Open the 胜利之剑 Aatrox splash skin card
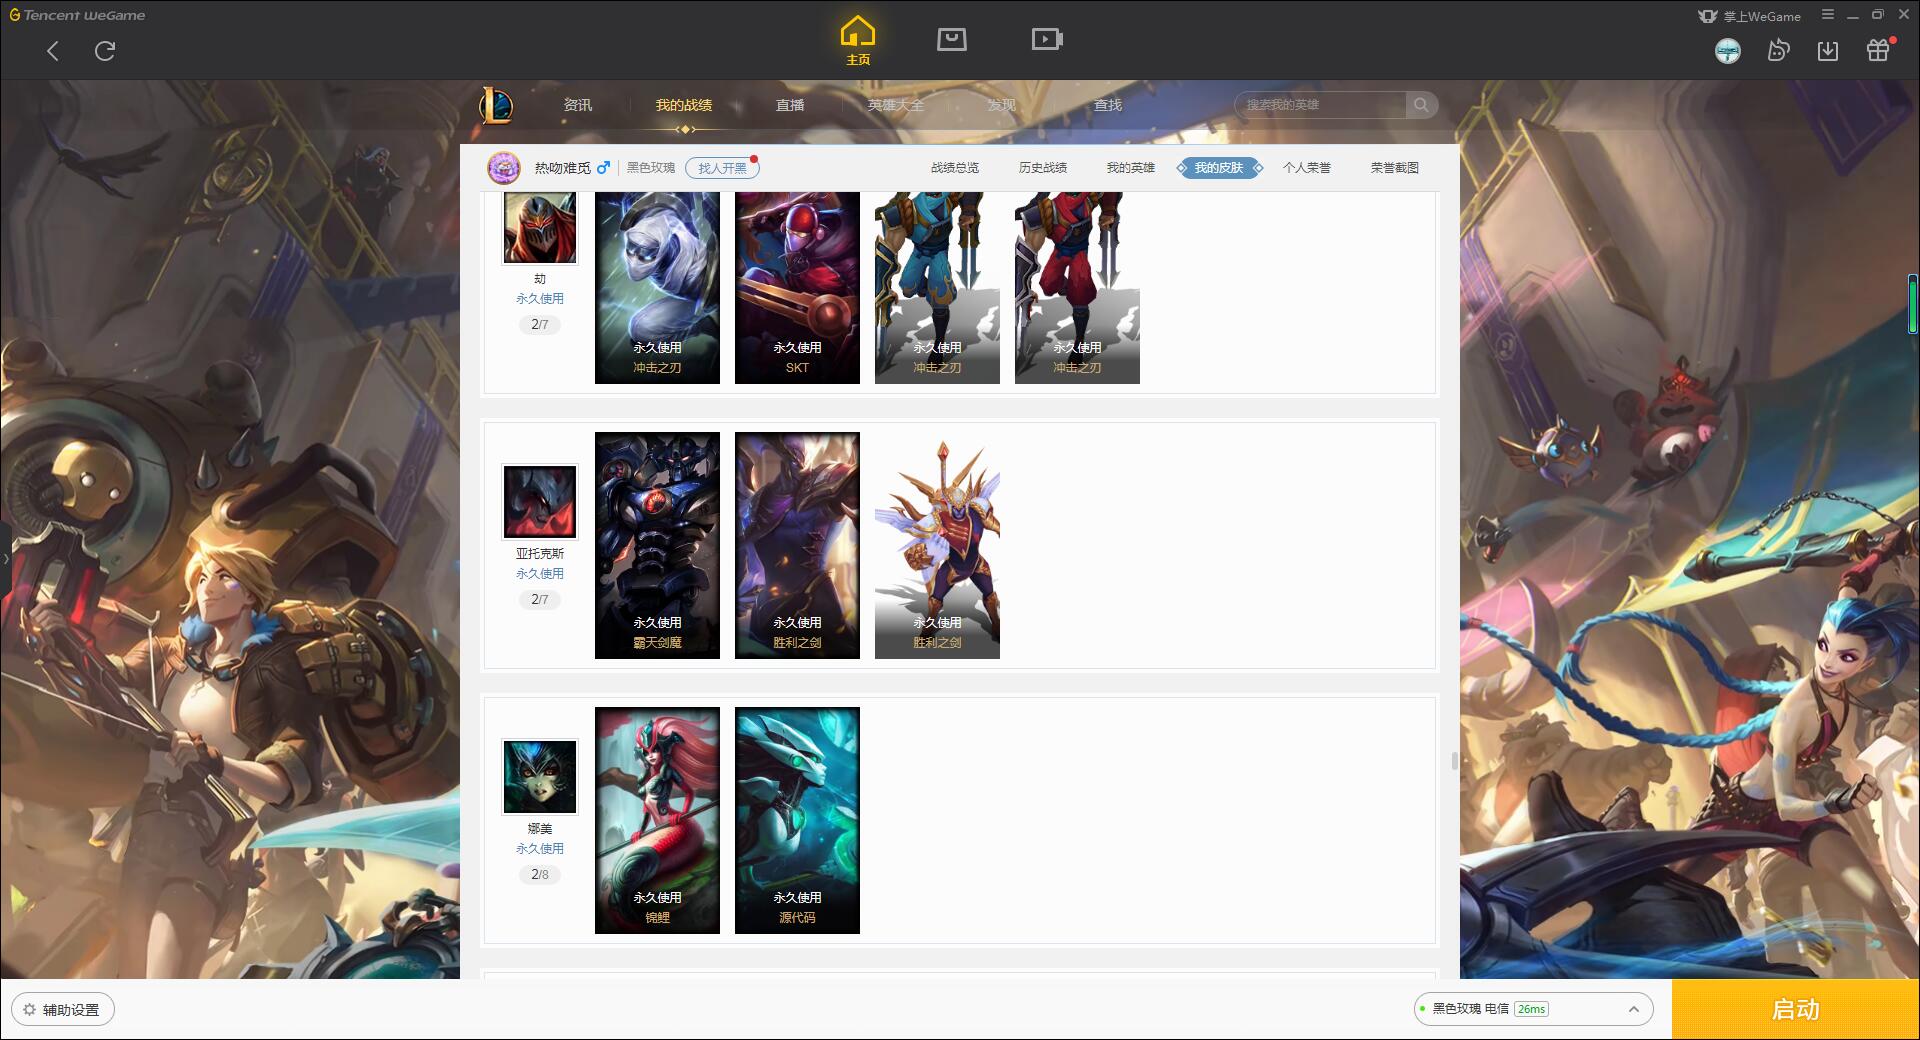This screenshot has width=1920, height=1040. pos(797,545)
